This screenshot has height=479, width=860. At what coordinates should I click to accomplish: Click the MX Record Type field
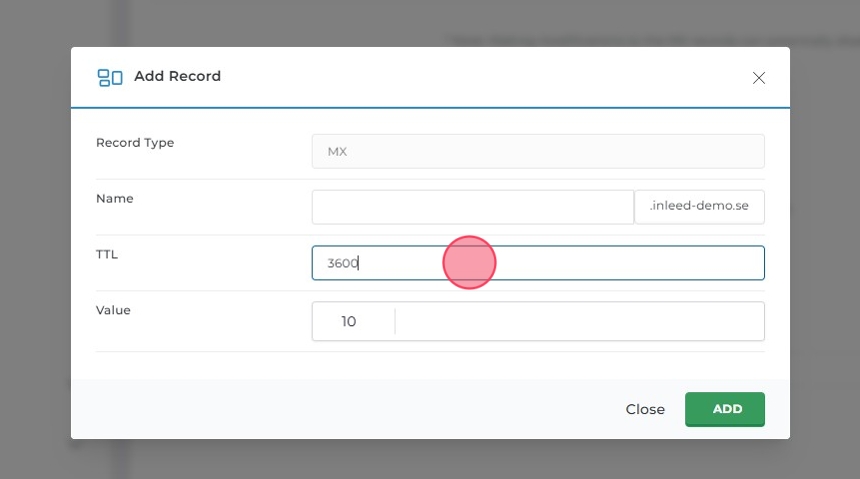click(x=537, y=152)
